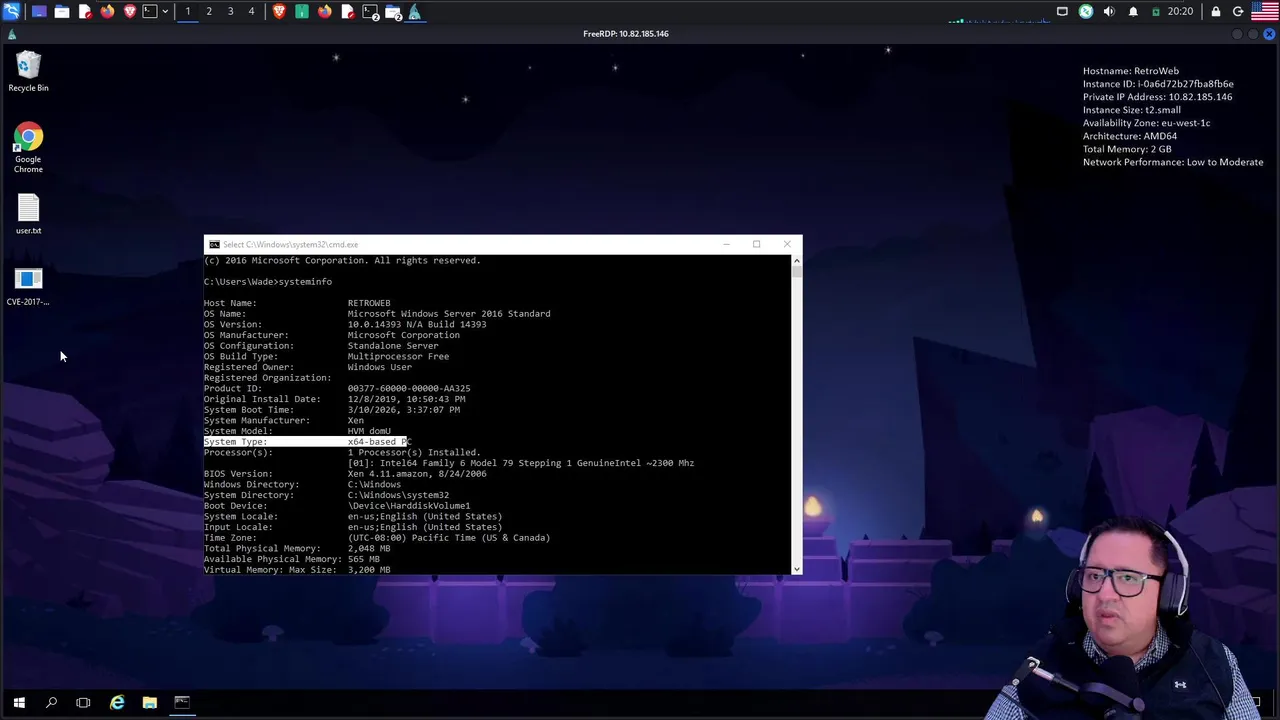Image resolution: width=1280 pixels, height=720 pixels.
Task: Click the show desktop launcher beside Kali menu
Action: tap(39, 11)
